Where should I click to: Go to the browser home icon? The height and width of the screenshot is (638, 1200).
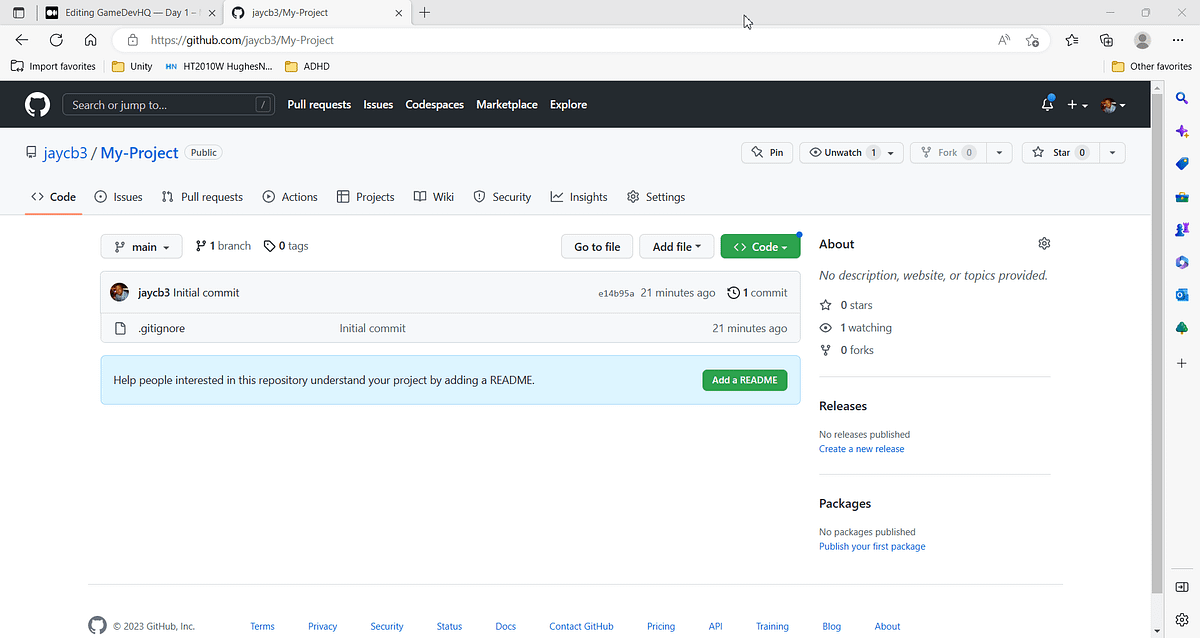click(x=90, y=40)
